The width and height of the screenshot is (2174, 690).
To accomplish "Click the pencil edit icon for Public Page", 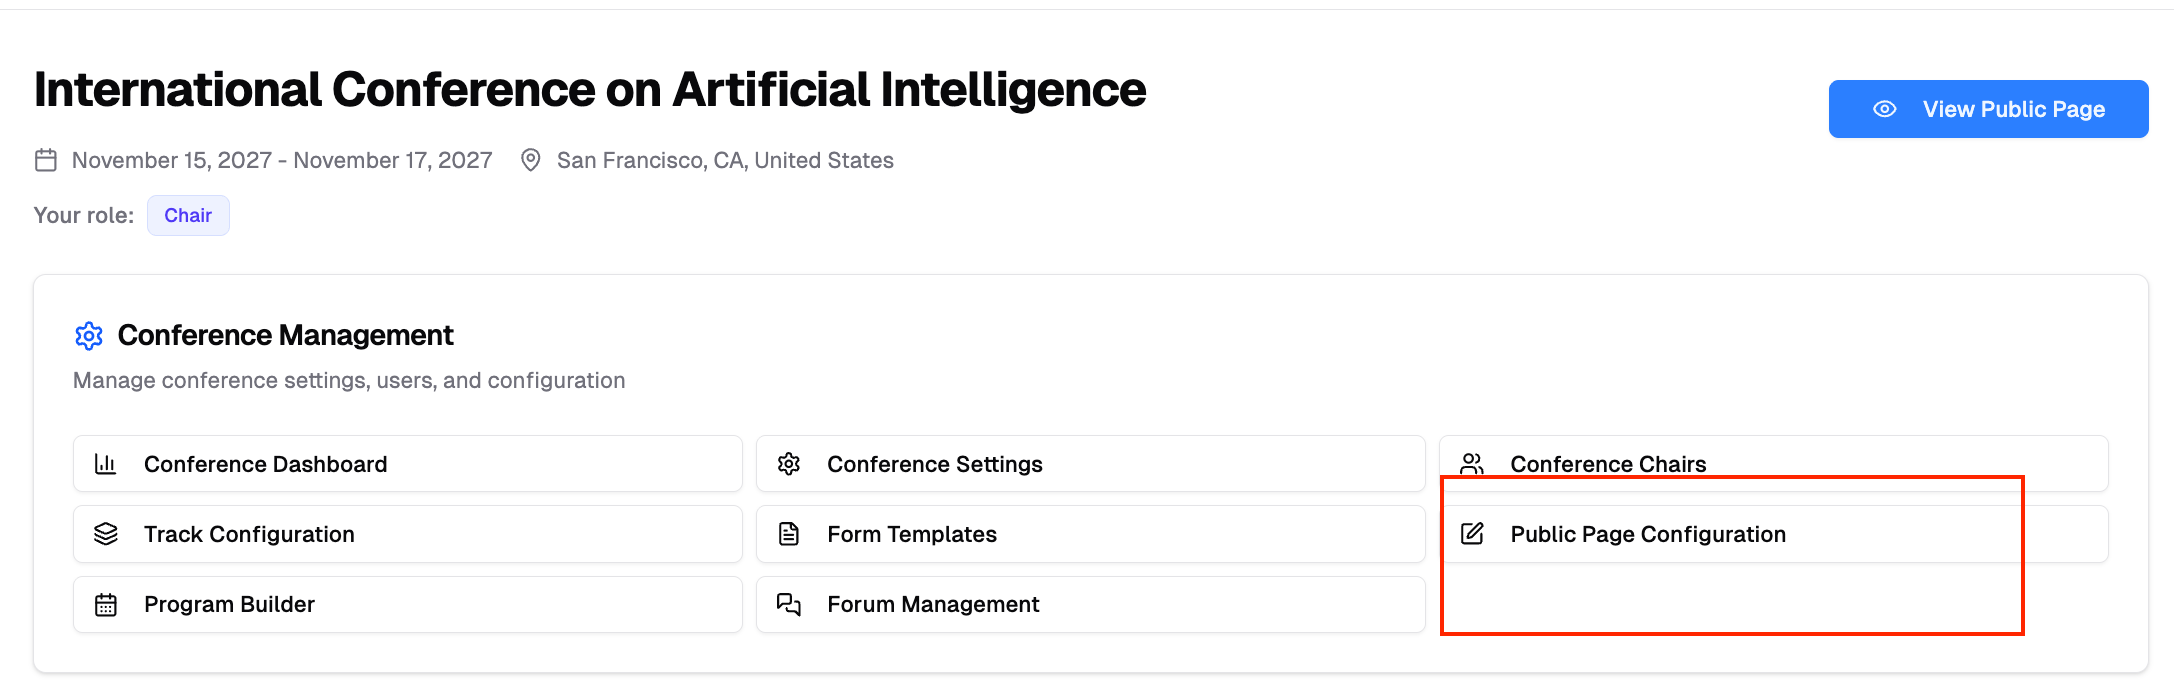I will coord(1472,534).
